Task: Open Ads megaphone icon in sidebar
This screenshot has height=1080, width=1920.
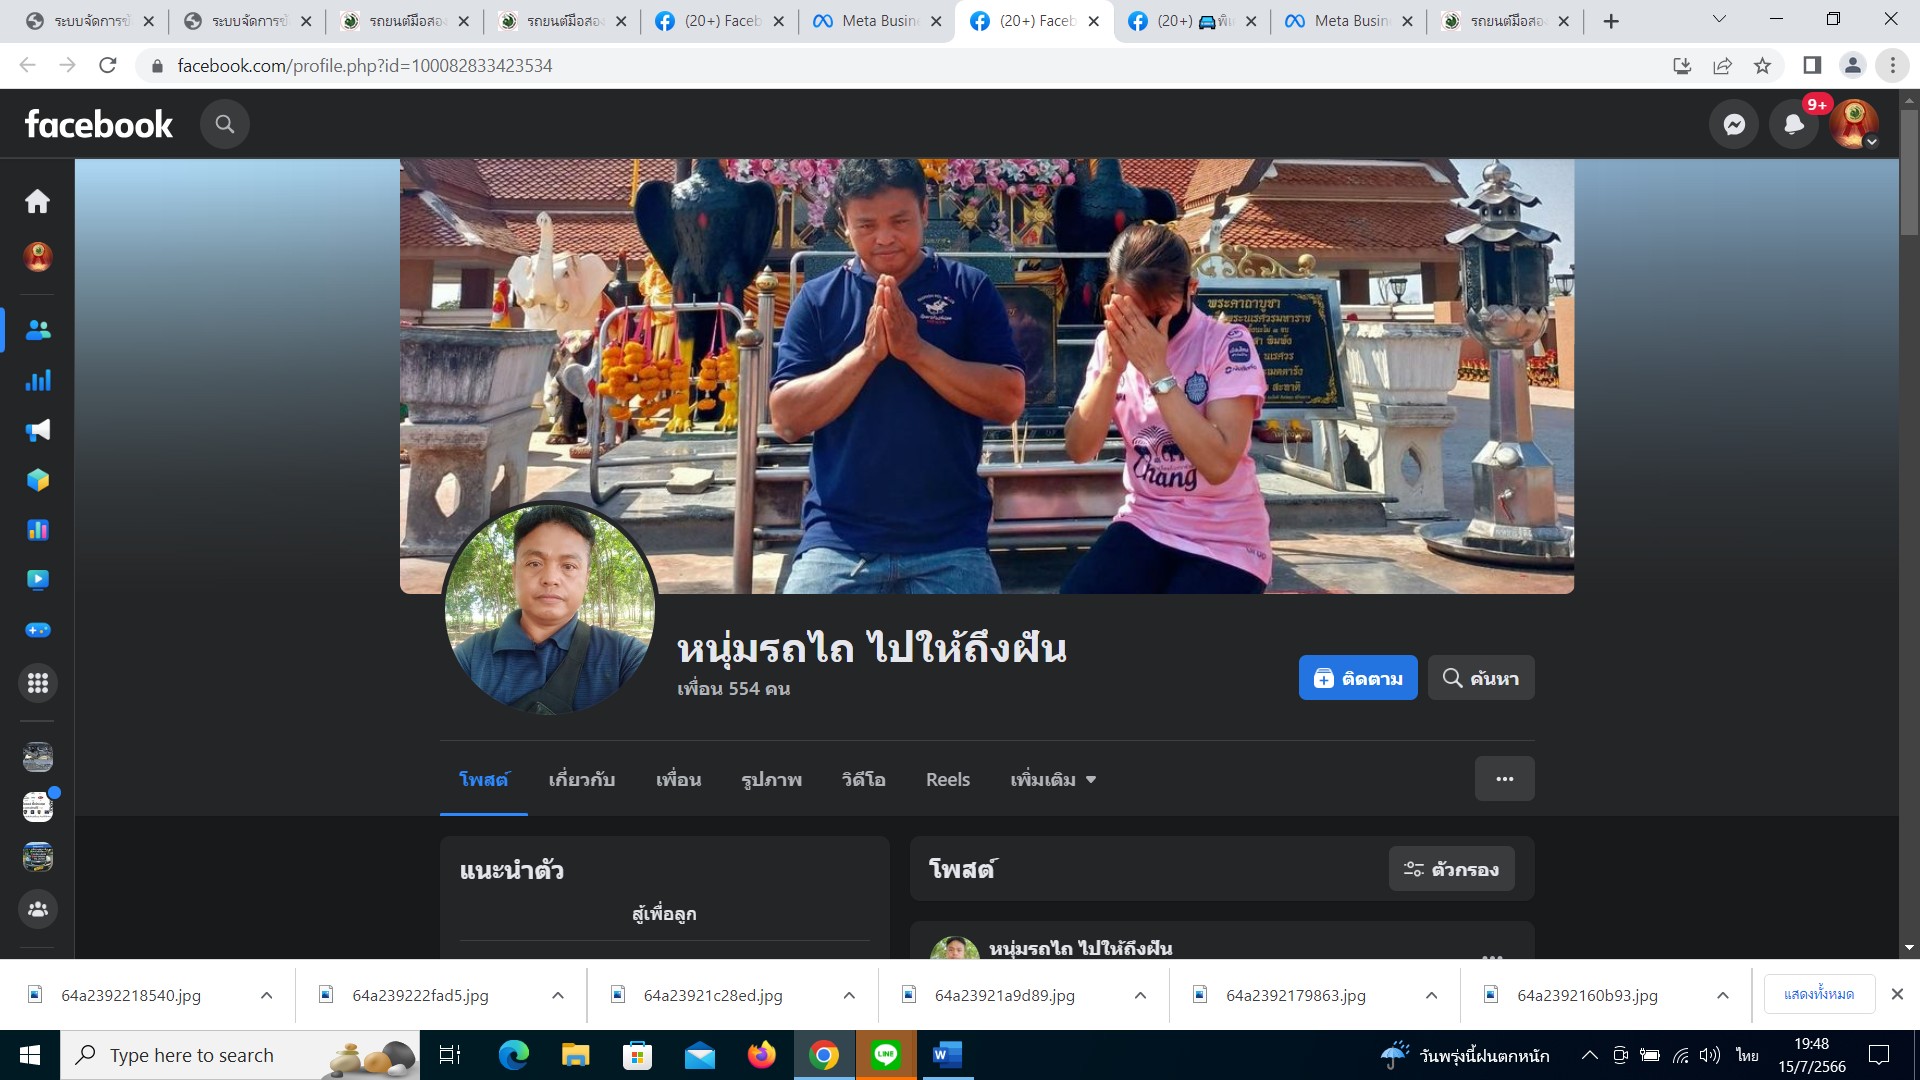Action: [x=38, y=430]
